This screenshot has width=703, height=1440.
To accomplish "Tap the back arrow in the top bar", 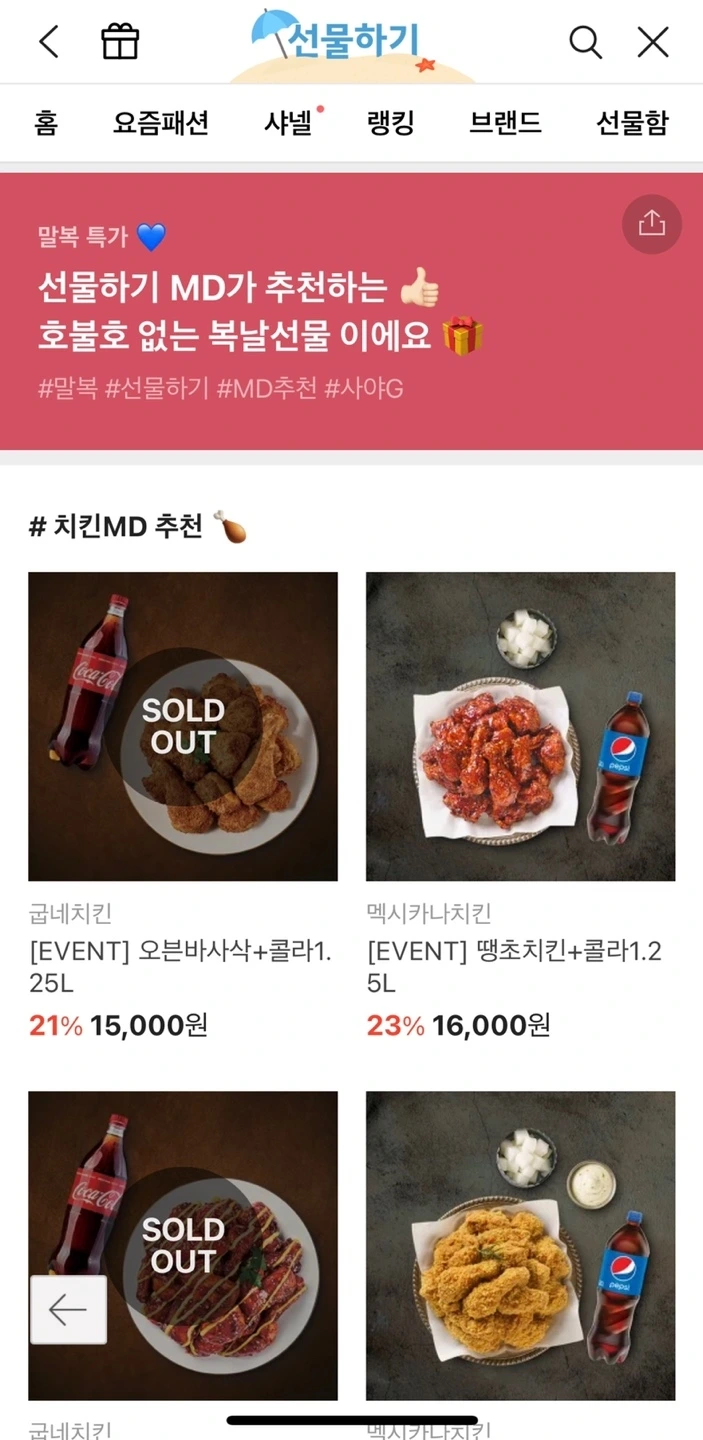I will coord(48,41).
